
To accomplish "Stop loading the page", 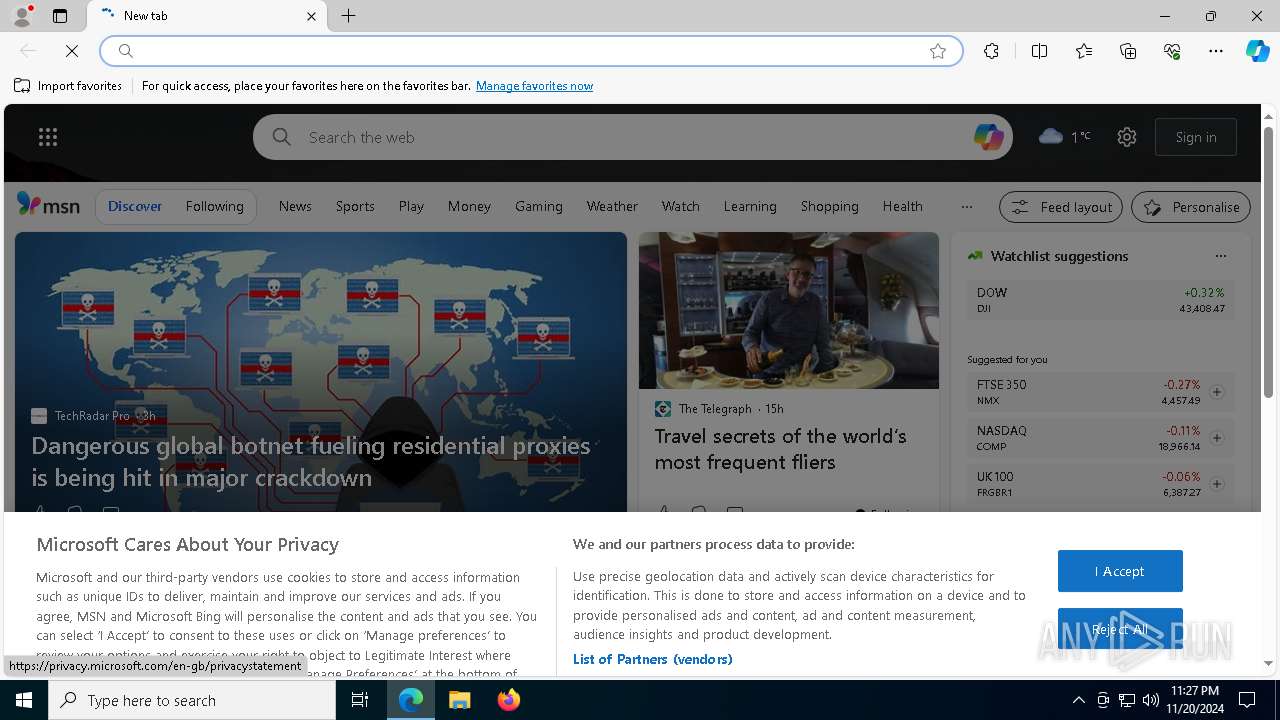I will click(72, 51).
